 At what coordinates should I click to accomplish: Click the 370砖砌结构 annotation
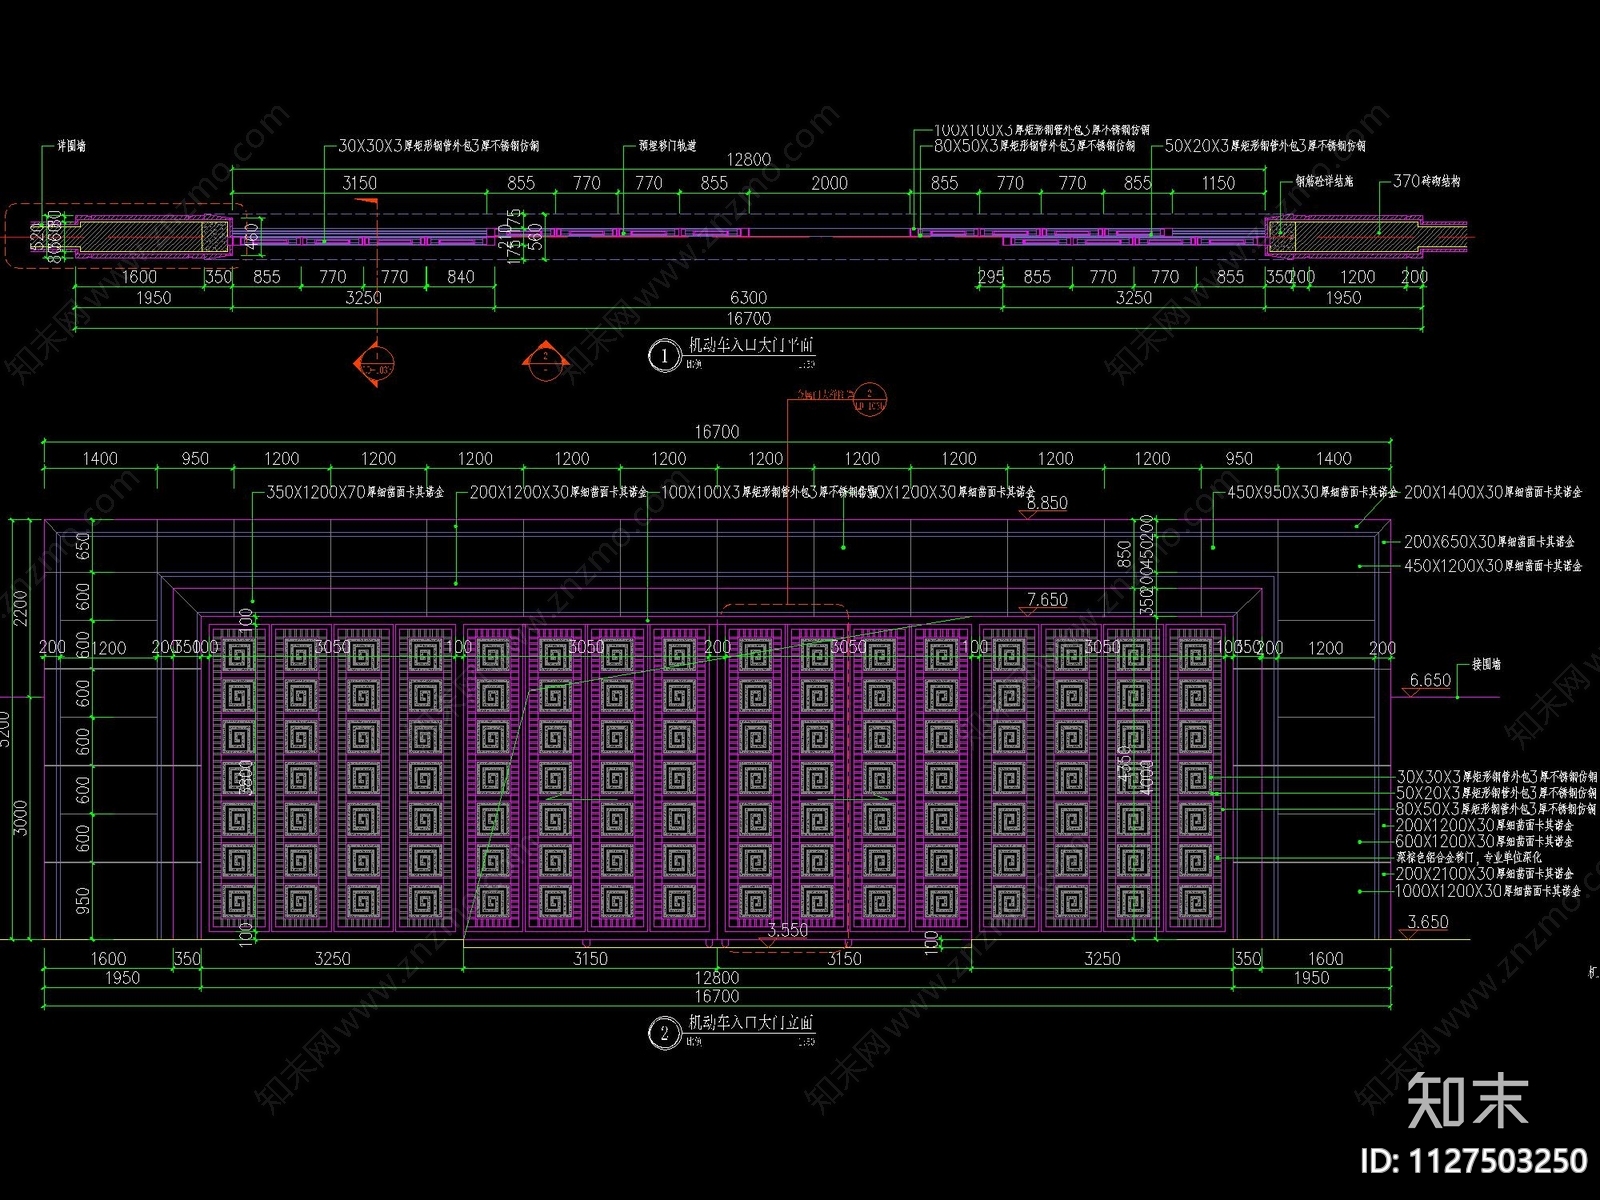coord(1427,181)
